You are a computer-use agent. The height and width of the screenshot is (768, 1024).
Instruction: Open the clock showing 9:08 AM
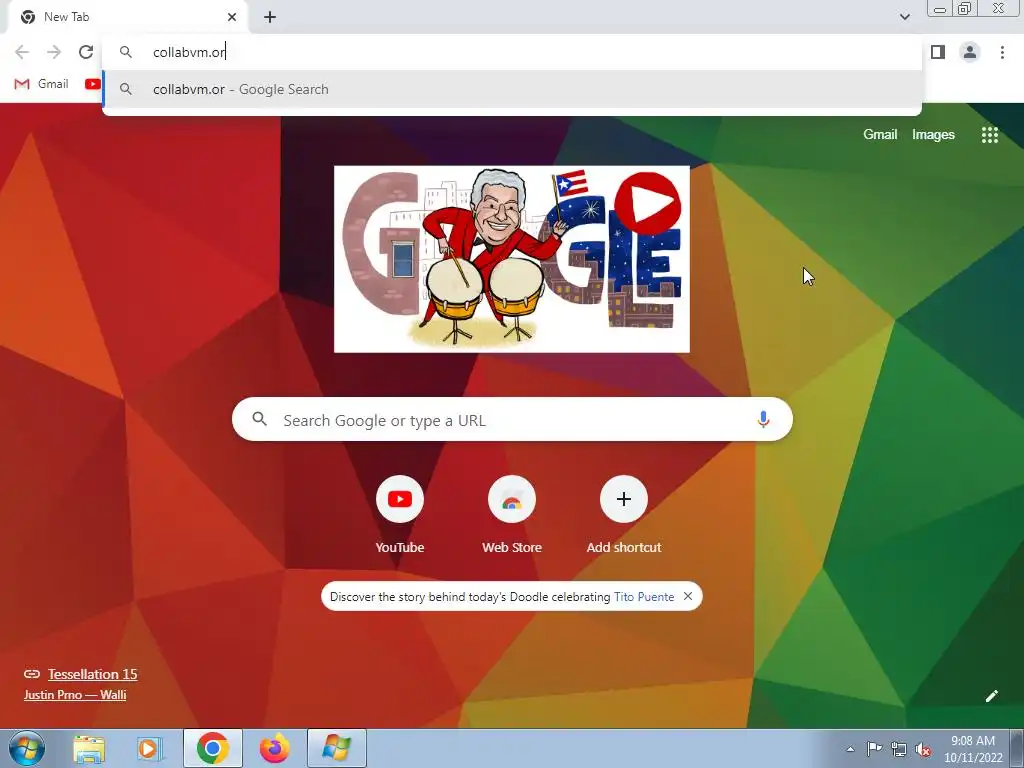tap(973, 749)
